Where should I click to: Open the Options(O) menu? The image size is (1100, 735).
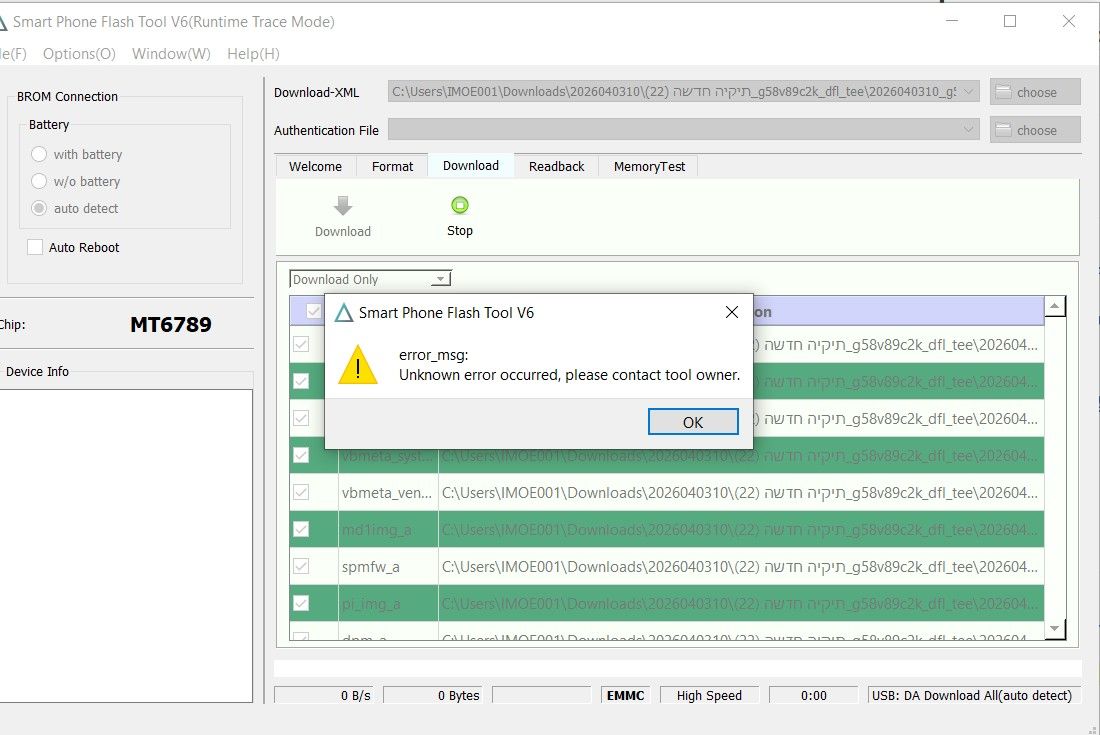[79, 54]
